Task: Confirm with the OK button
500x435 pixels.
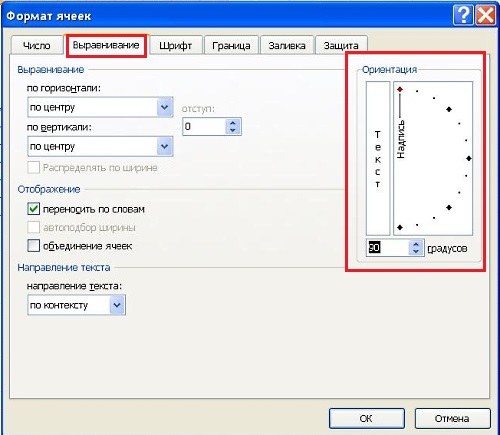Action: 366,418
